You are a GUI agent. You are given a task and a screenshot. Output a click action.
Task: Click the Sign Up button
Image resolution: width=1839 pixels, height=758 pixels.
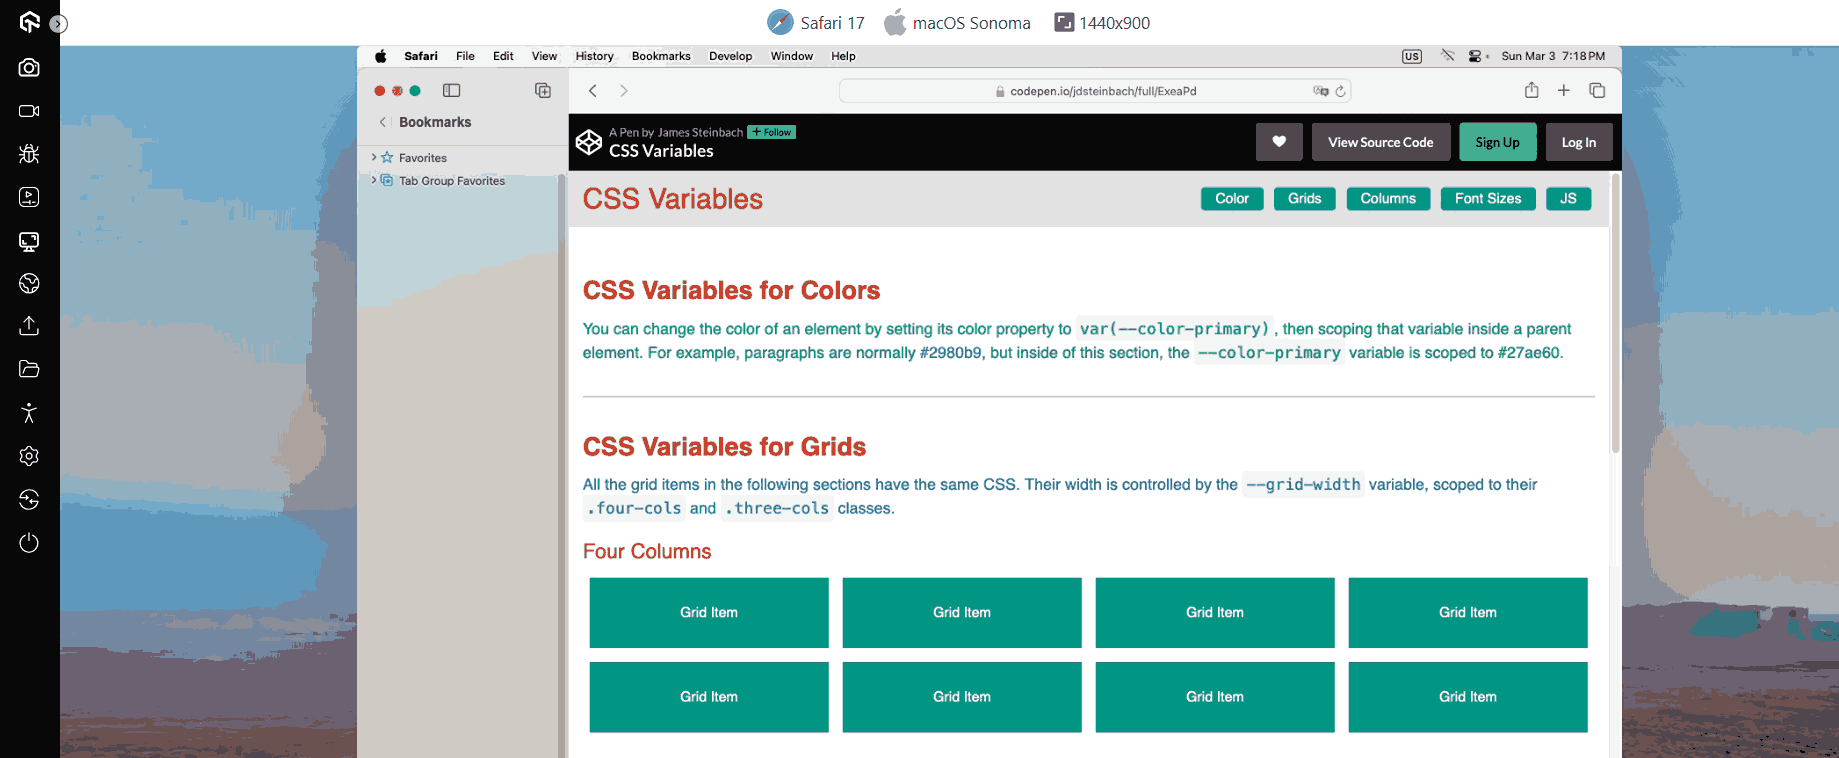(1497, 142)
